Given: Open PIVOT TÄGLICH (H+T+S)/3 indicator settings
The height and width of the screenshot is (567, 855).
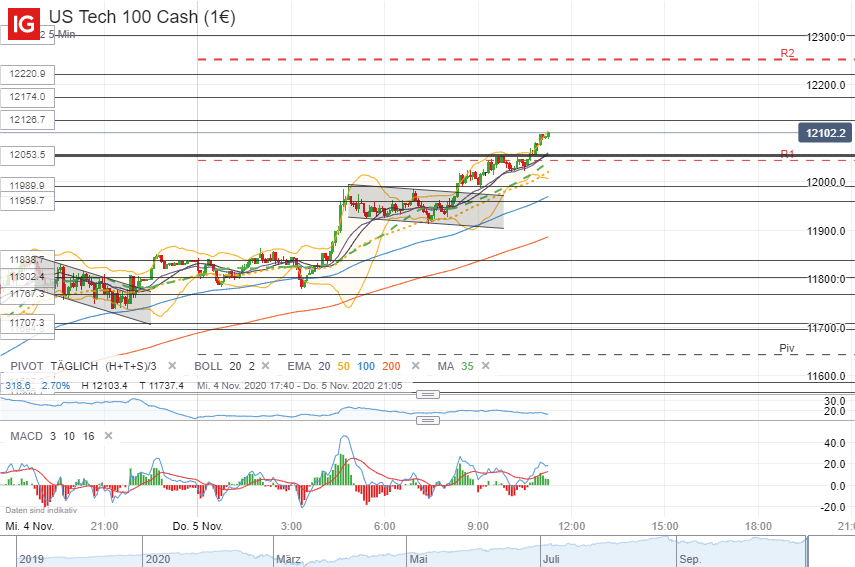Looking at the screenshot, I should pyautogui.click(x=83, y=366).
